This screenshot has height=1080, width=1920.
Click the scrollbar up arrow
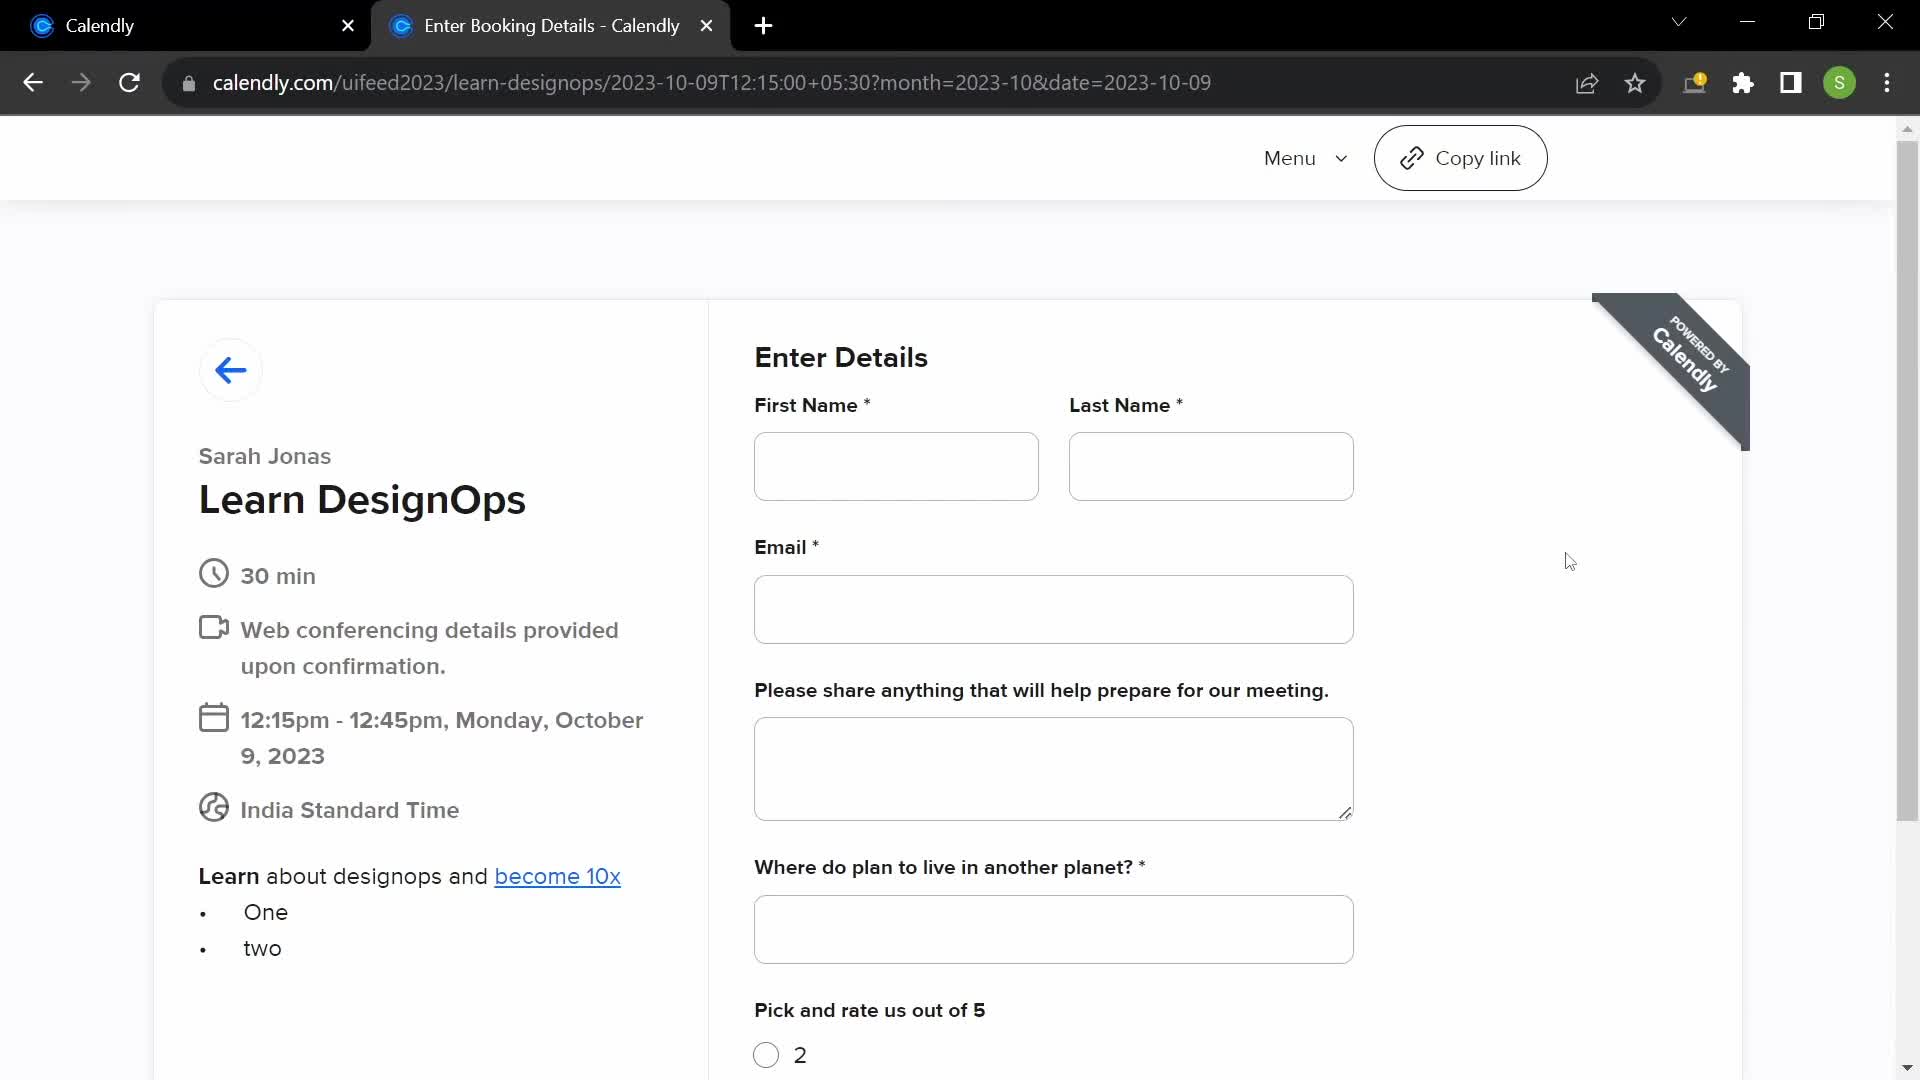1907,129
